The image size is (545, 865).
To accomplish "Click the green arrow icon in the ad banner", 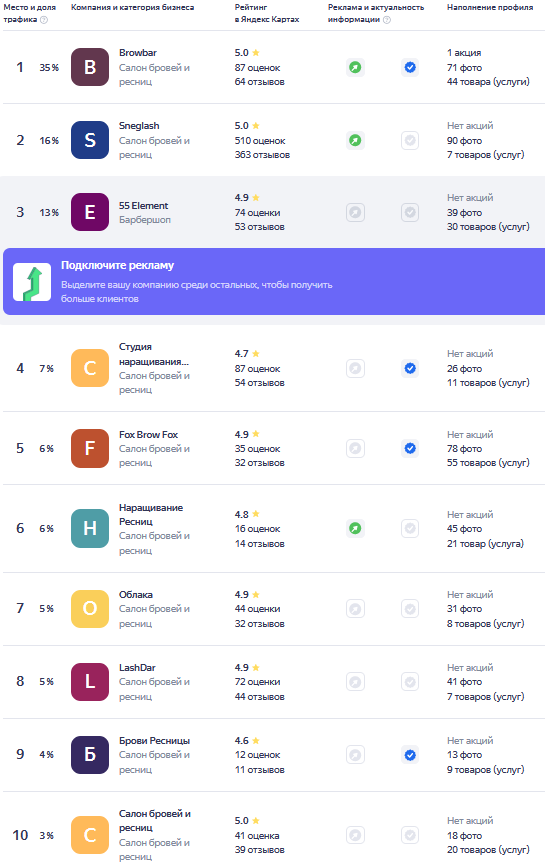I will [x=32, y=282].
